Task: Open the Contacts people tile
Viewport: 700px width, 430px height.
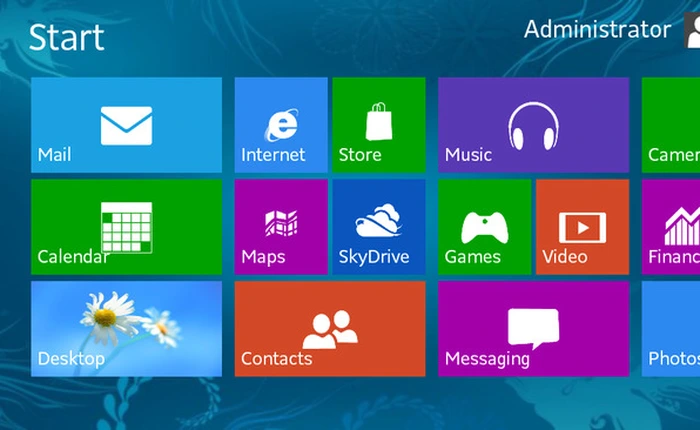Action: pos(330,329)
